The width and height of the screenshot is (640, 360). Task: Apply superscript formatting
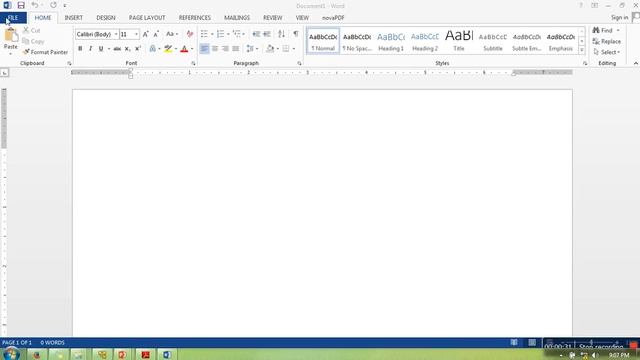pos(138,49)
